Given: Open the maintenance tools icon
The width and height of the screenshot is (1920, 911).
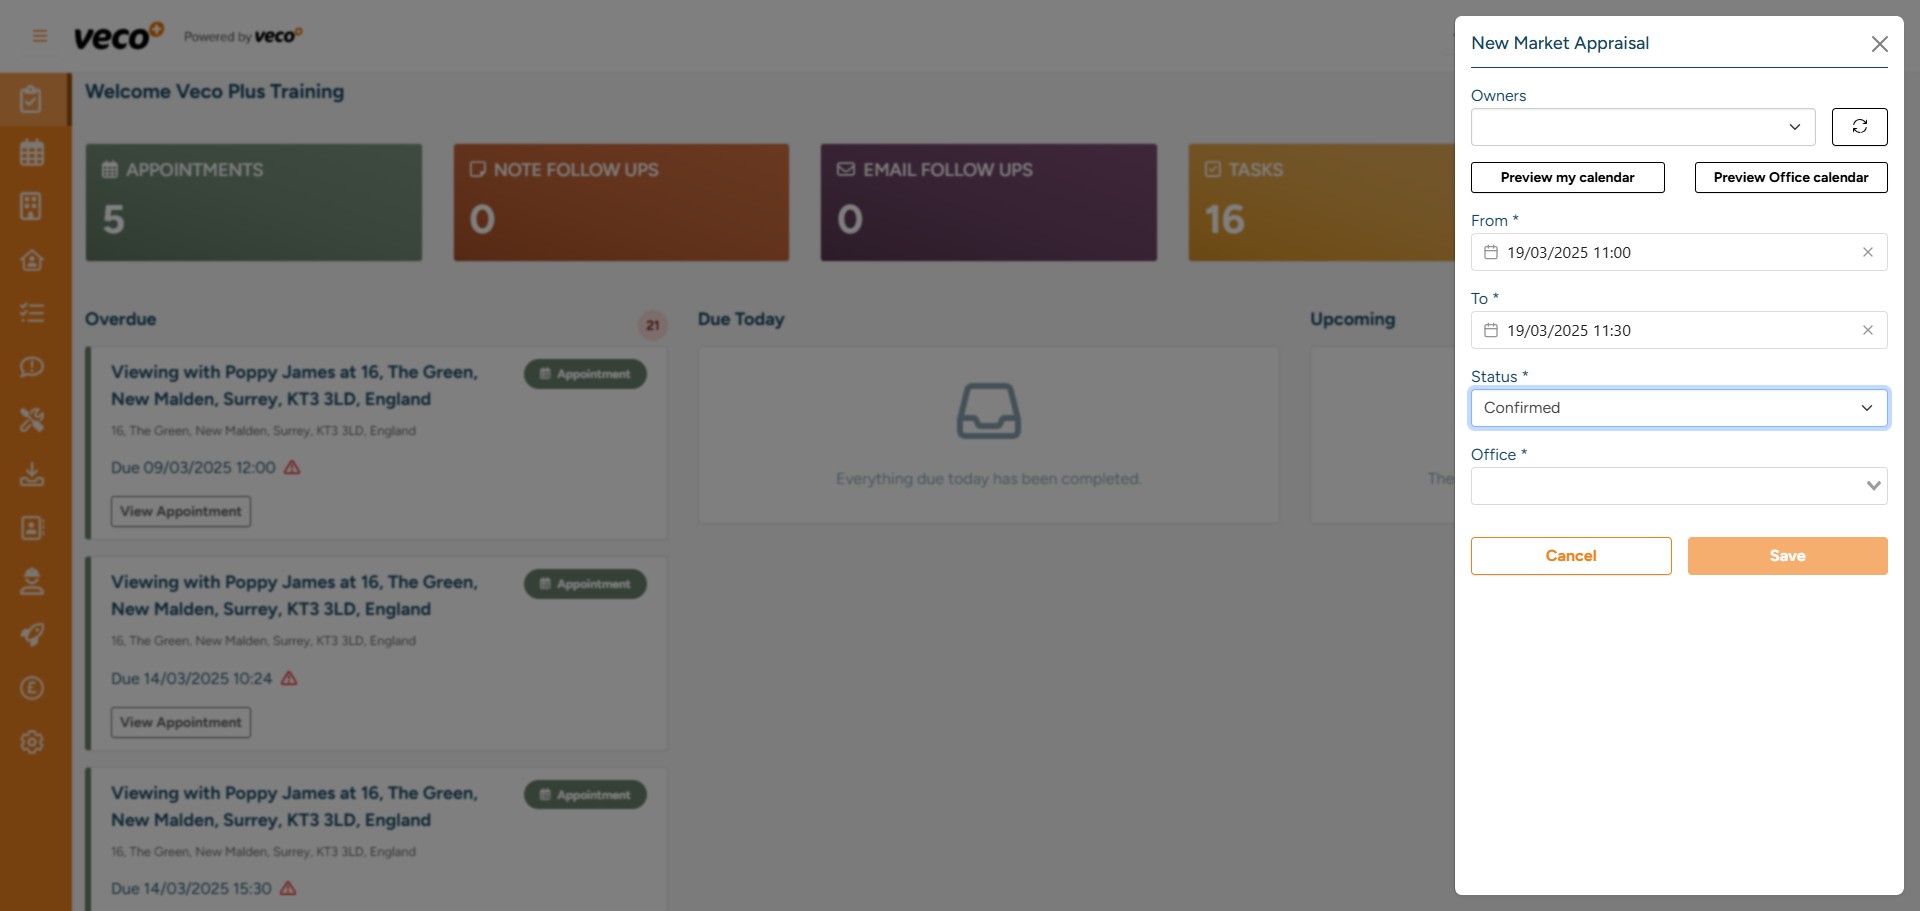Looking at the screenshot, I should 33,420.
